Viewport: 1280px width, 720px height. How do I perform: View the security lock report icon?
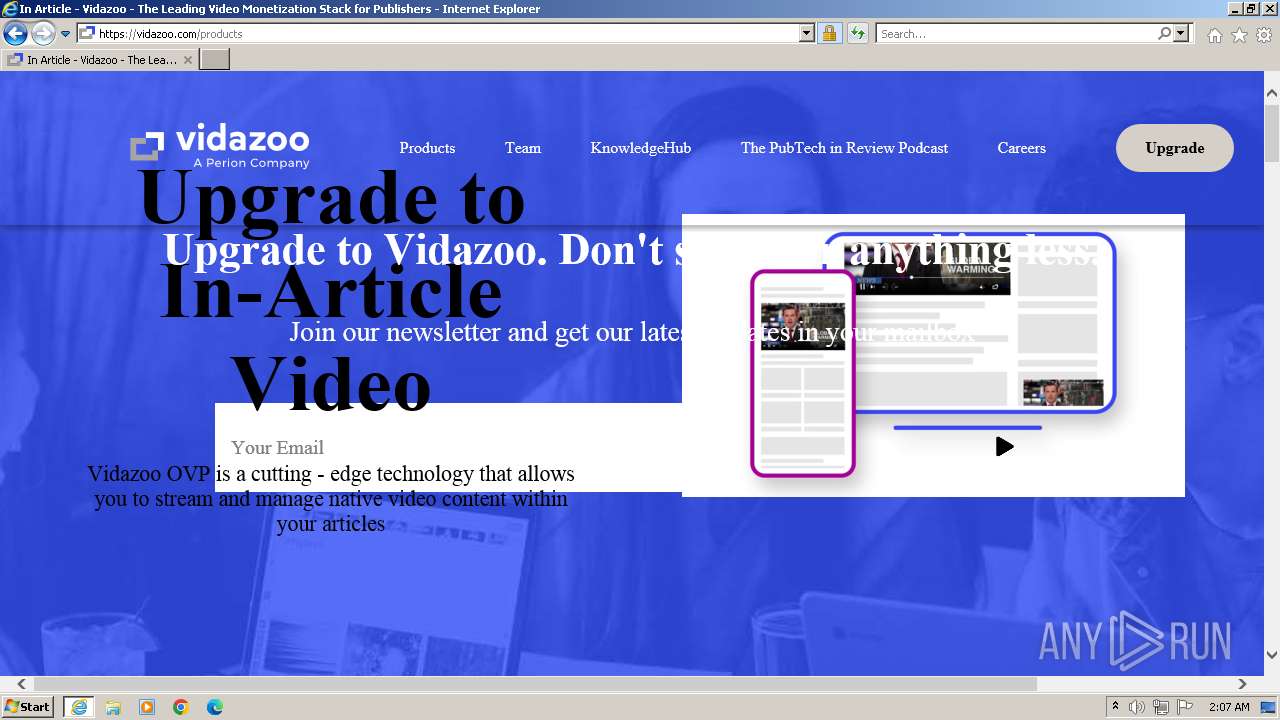tap(829, 34)
